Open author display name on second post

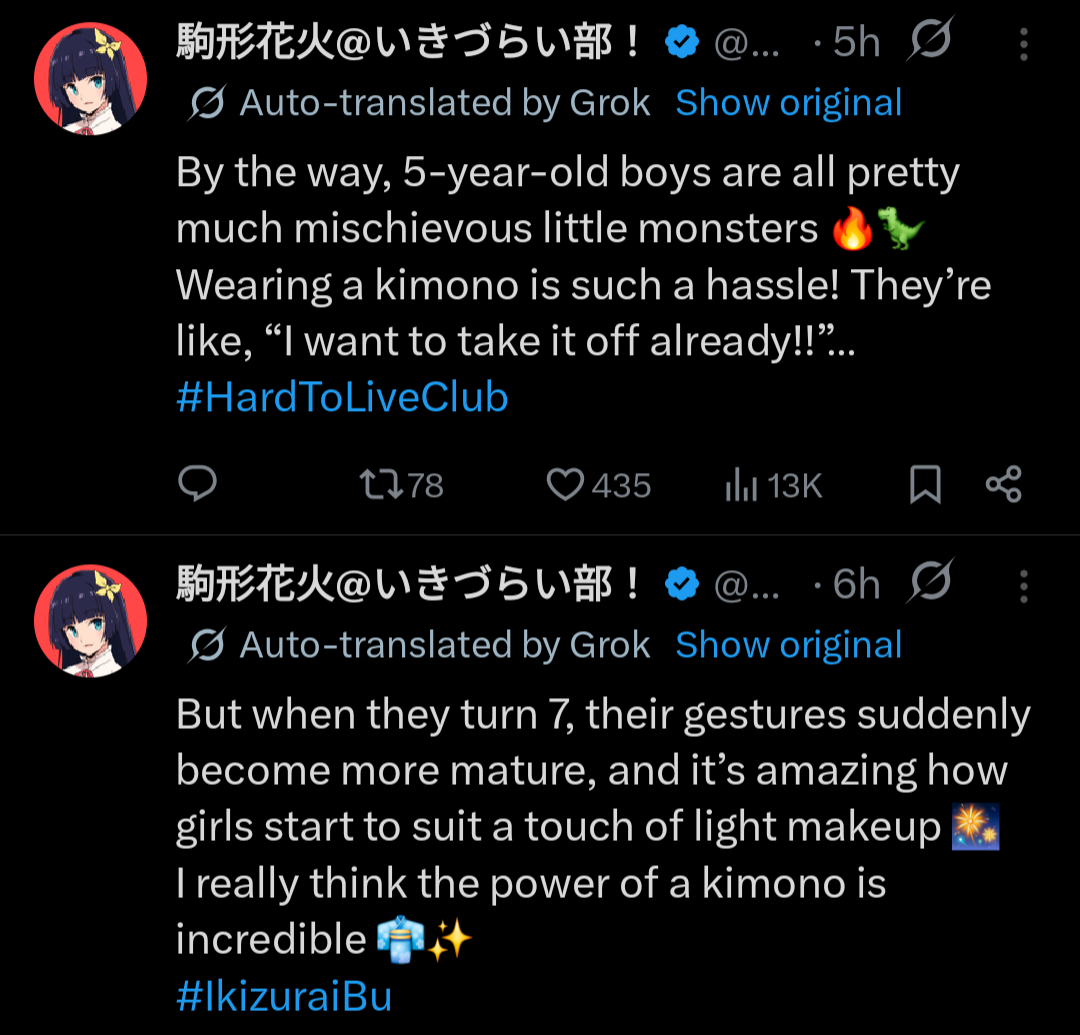tap(408, 586)
